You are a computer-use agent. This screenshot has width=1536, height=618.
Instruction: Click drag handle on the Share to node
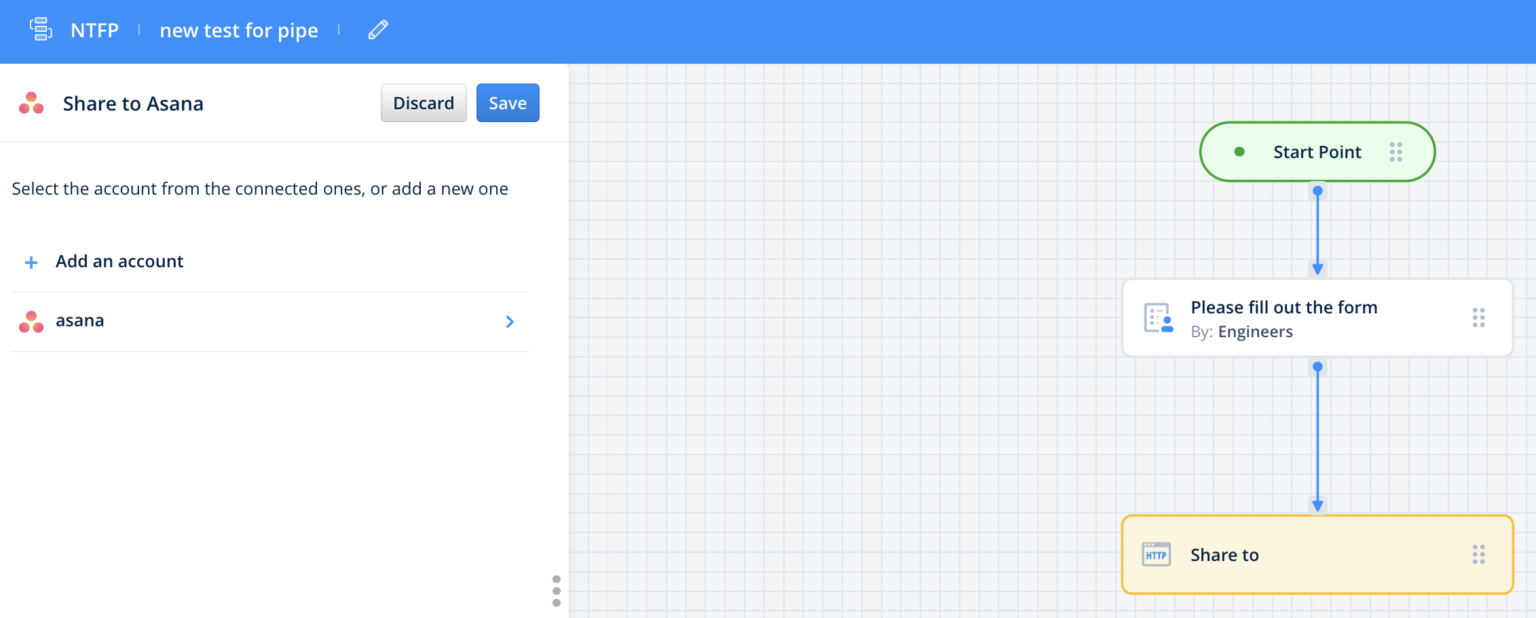click(1478, 555)
